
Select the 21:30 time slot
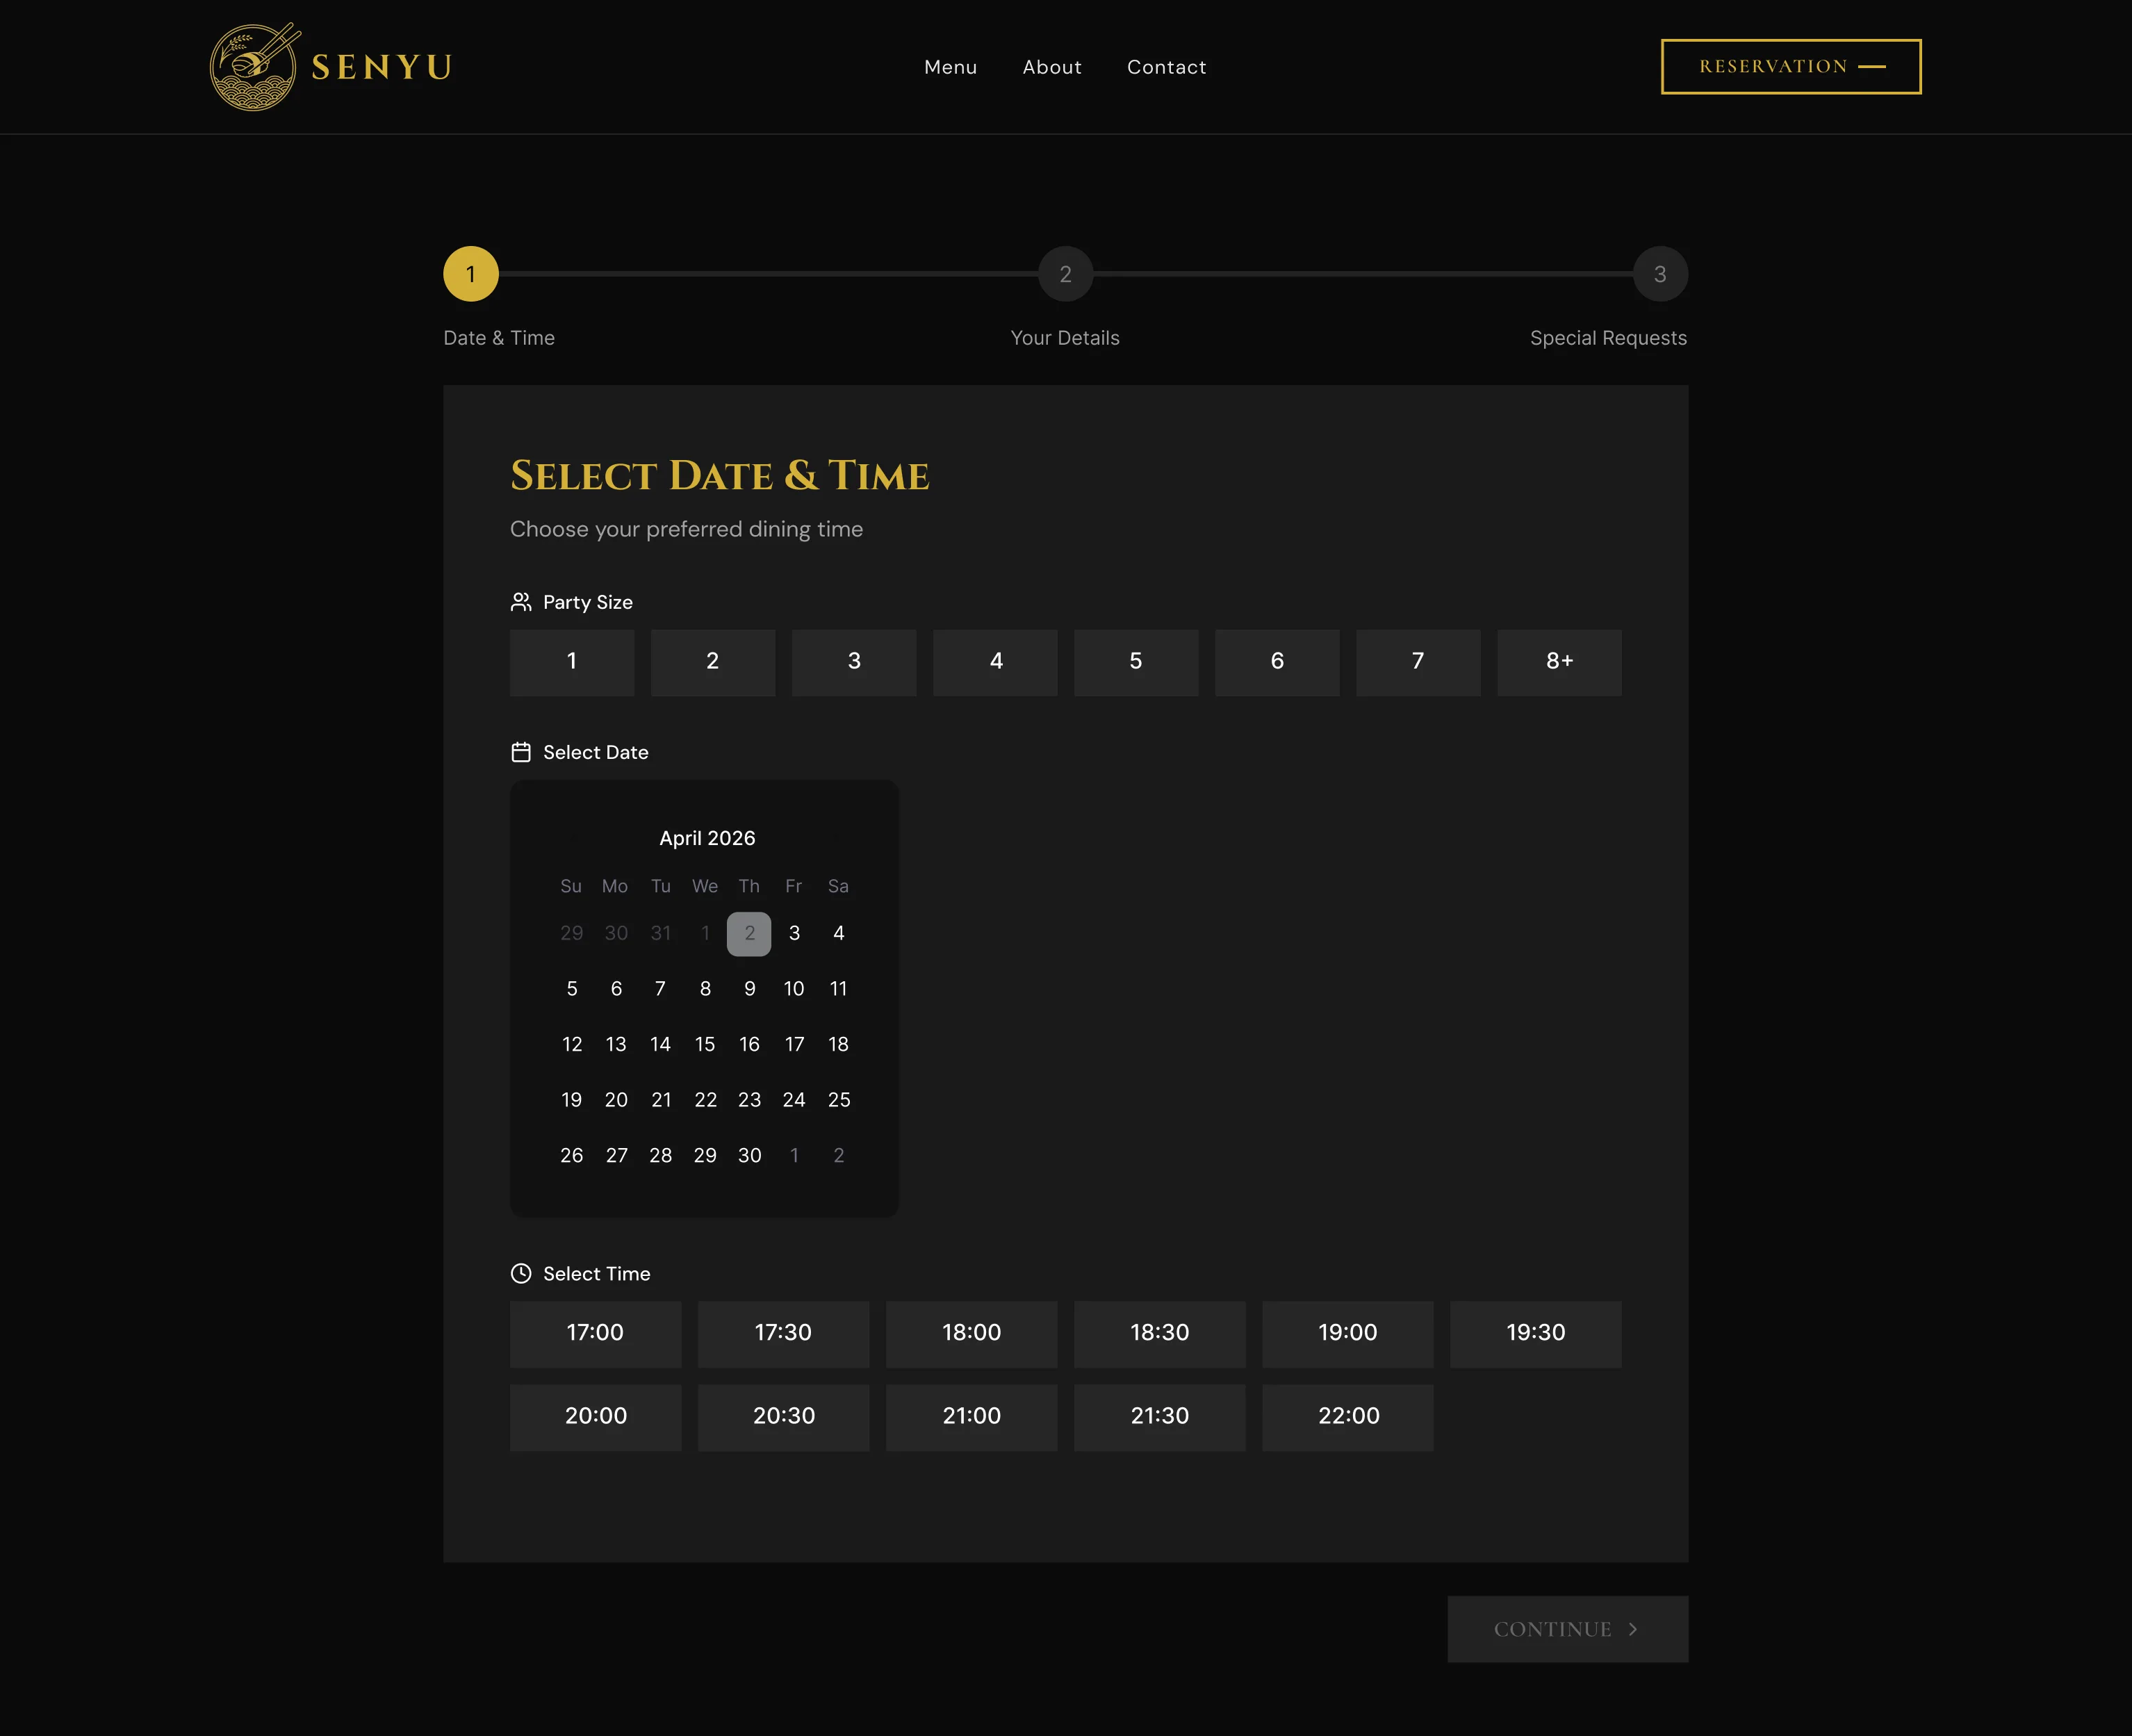coord(1160,1418)
